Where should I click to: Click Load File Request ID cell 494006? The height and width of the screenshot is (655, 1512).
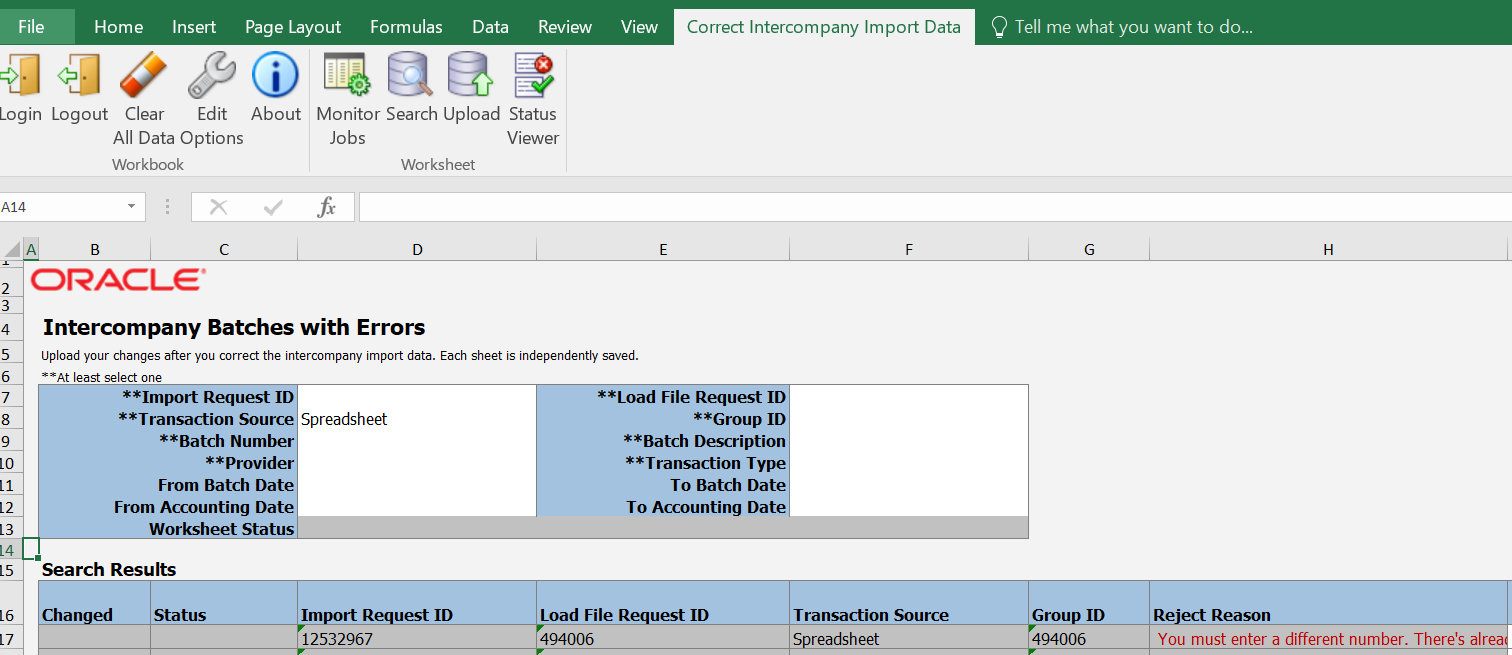point(663,638)
